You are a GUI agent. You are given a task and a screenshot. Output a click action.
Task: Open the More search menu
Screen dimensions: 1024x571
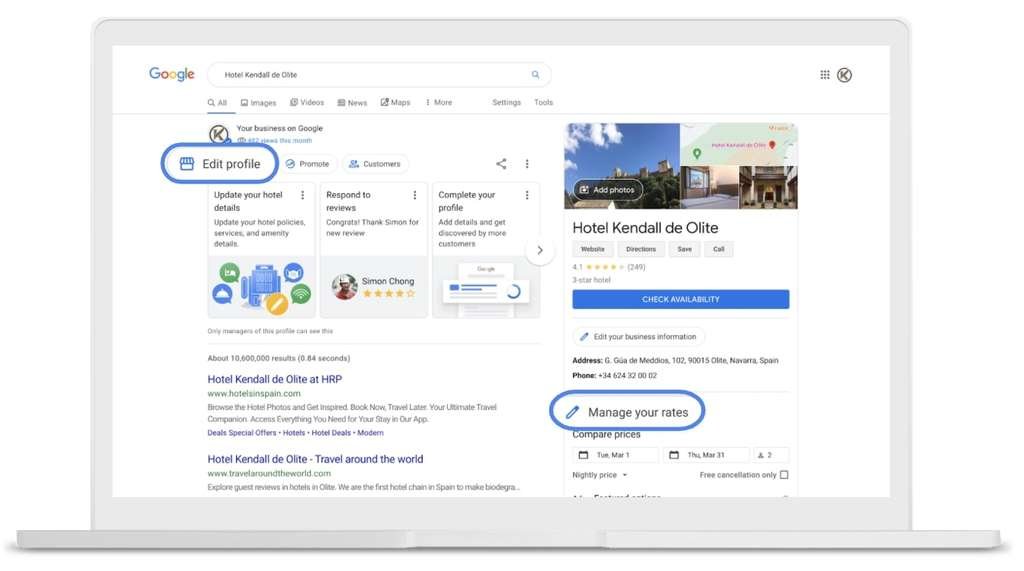438,103
